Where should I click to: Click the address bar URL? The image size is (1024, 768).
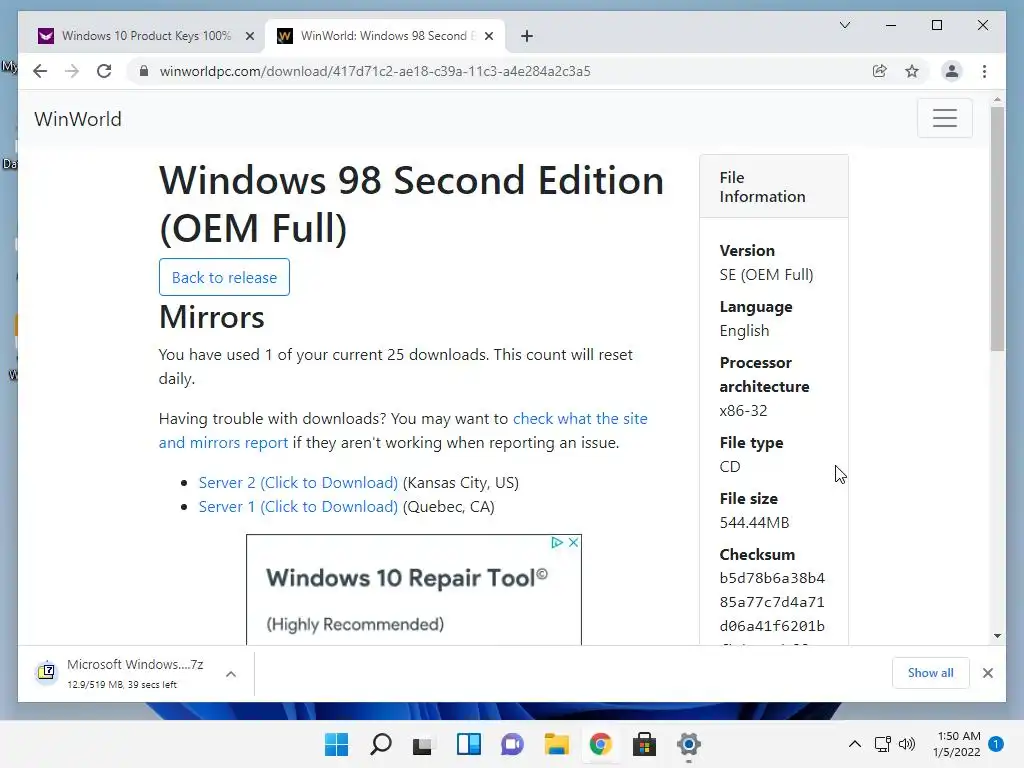375,71
